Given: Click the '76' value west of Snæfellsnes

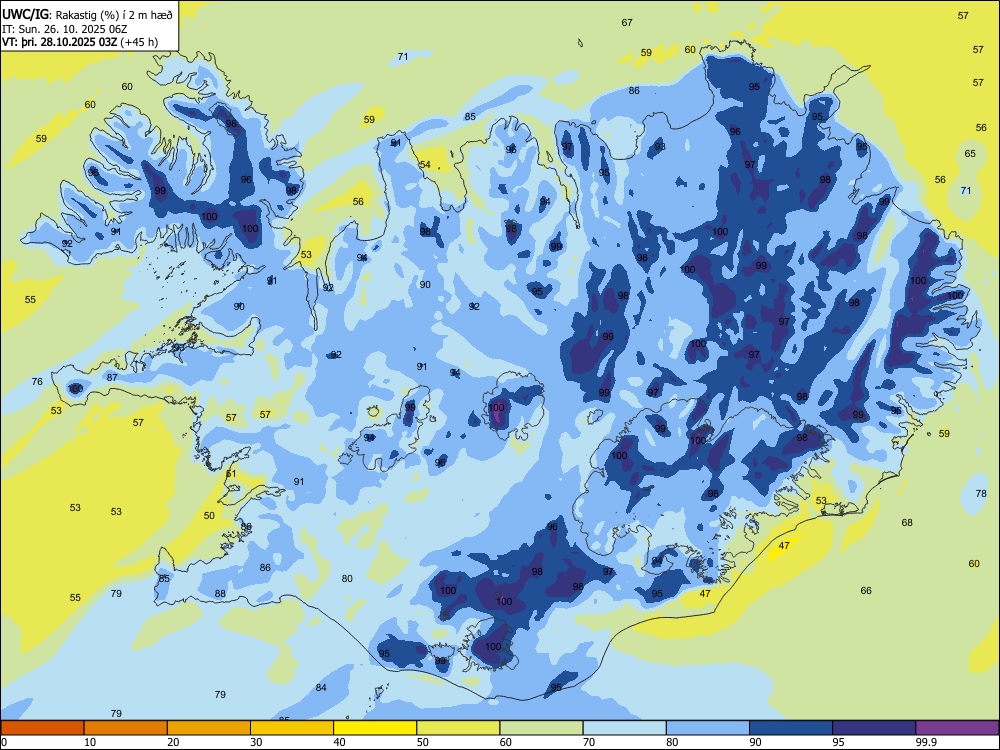Looking at the screenshot, I should pos(37,382).
